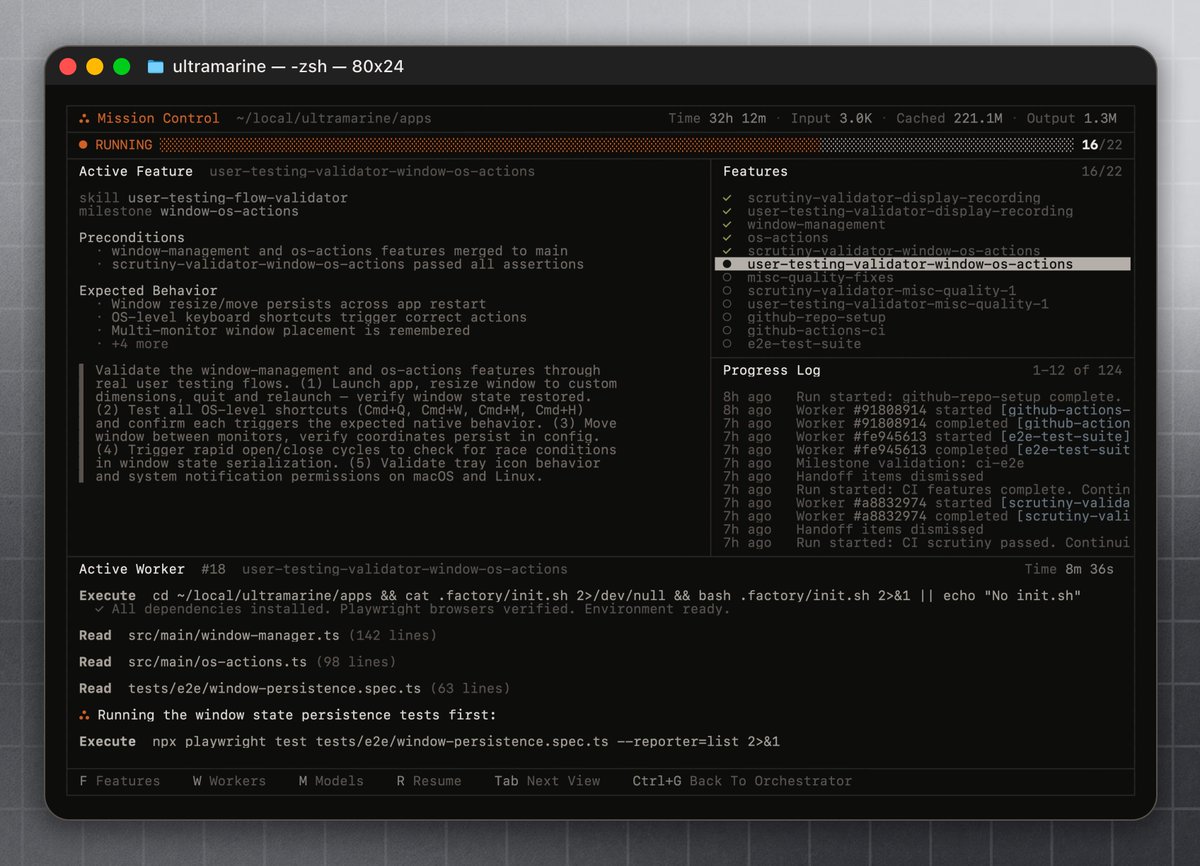Select the empty circle beside github-repo-setup
This screenshot has width=1200, height=866.
click(x=727, y=317)
